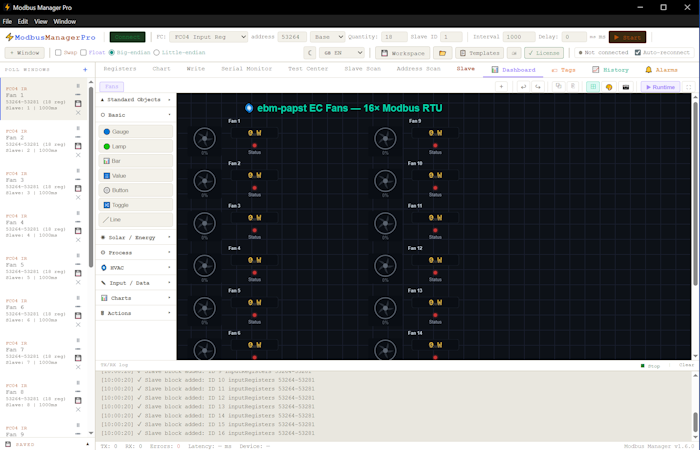Close the Fan 1 poll window
Screen dimensions: 700x450
point(78,112)
